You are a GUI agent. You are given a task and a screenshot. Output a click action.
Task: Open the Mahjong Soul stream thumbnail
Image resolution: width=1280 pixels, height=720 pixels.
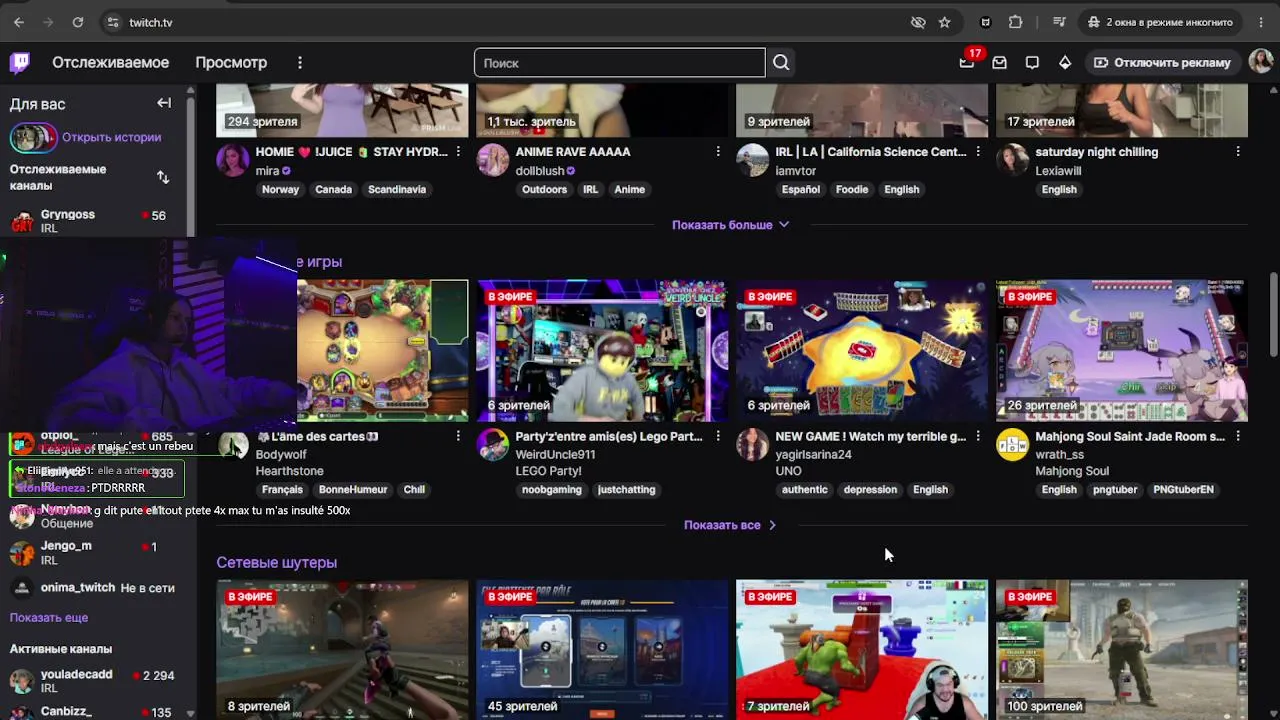(x=1122, y=351)
